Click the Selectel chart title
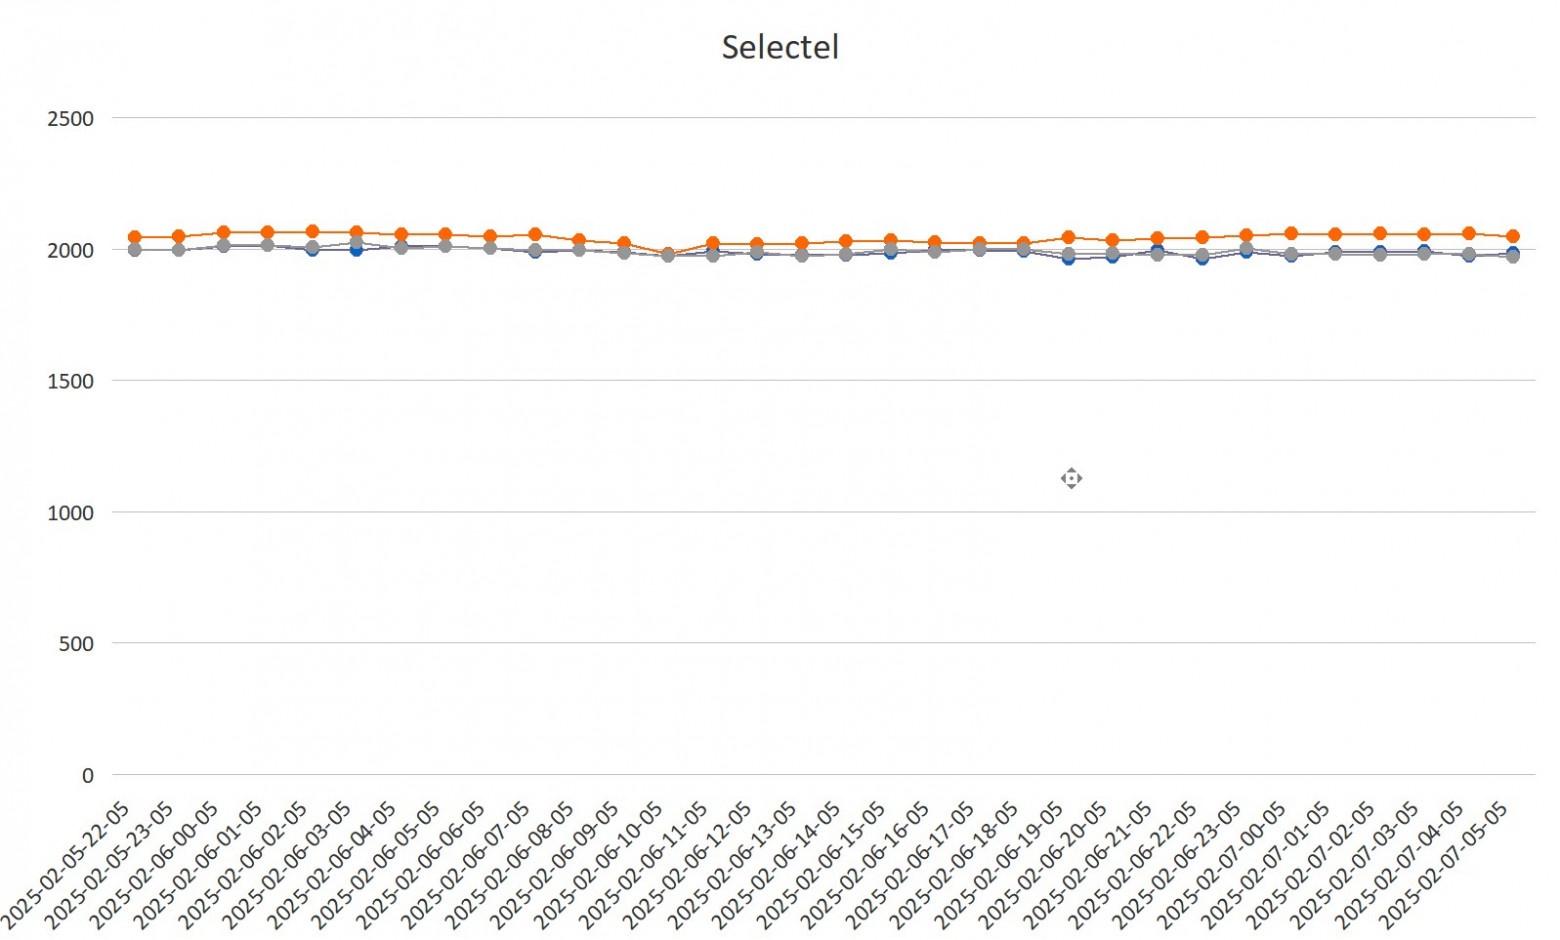 coord(780,47)
